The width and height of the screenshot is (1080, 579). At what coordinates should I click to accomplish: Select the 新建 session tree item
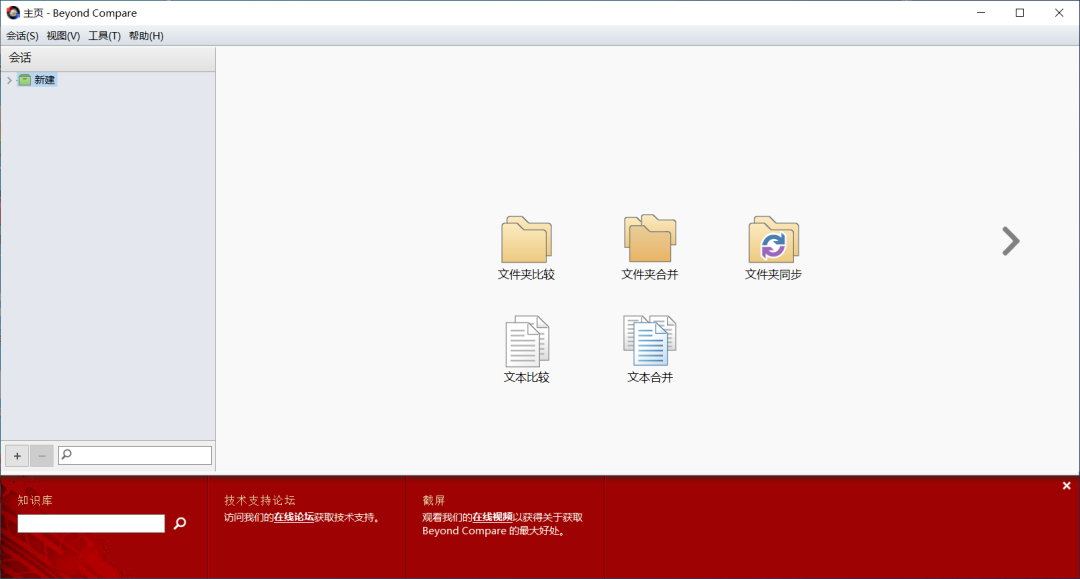(45, 80)
